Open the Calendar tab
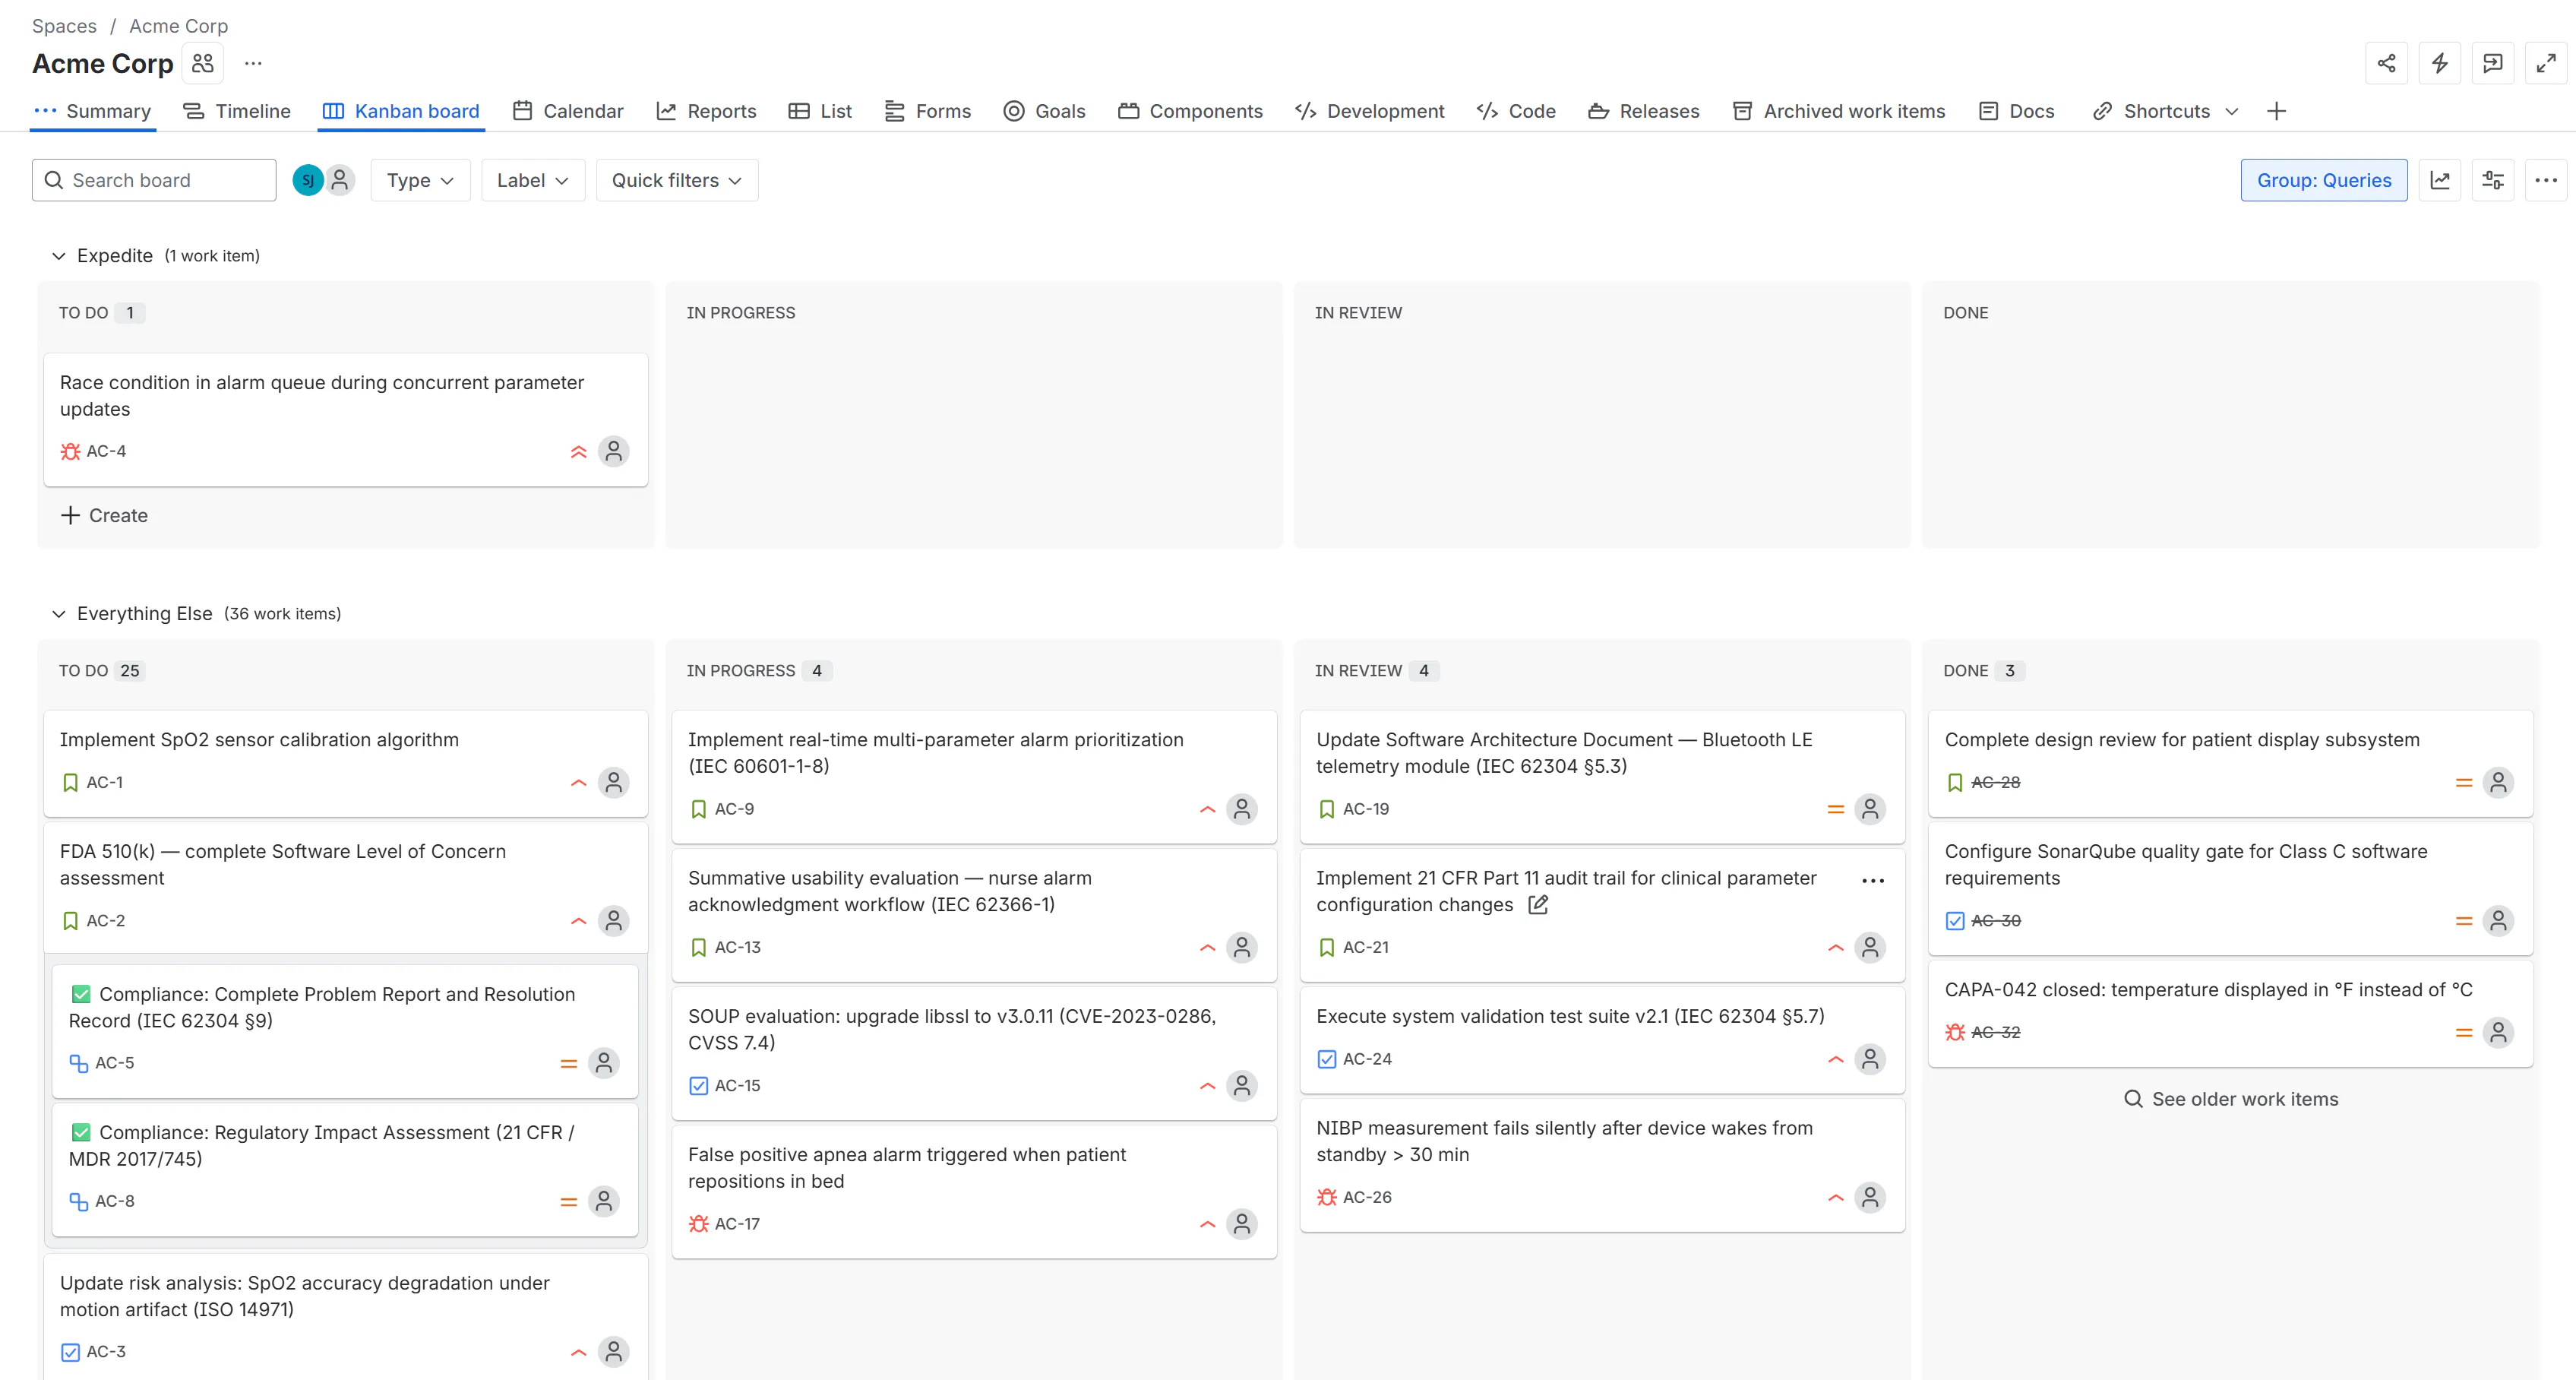Viewport: 2576px width, 1380px height. point(568,111)
